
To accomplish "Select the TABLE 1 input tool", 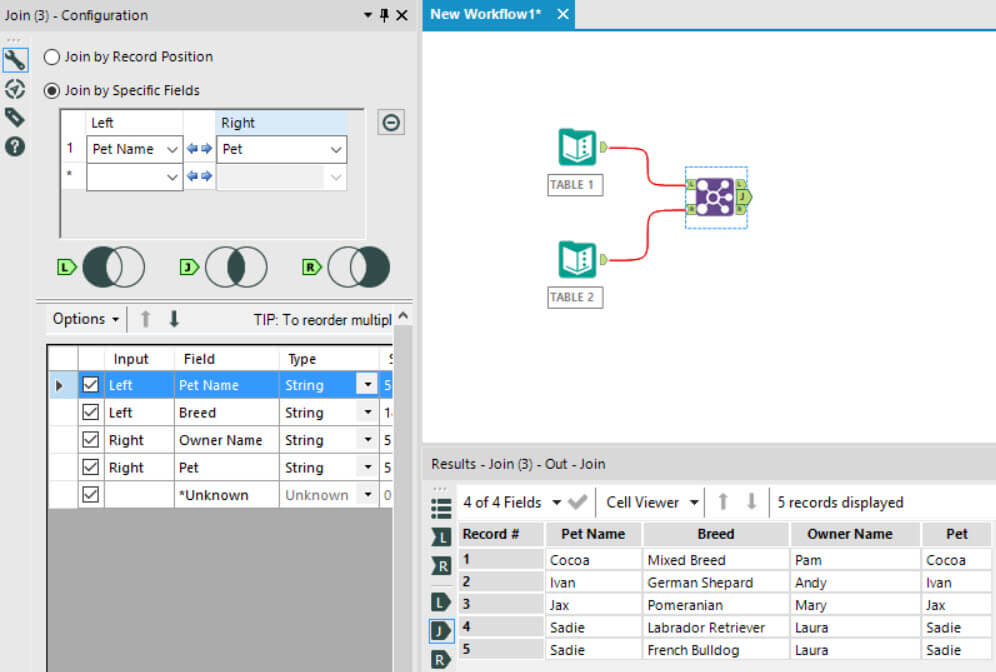I will (576, 148).
